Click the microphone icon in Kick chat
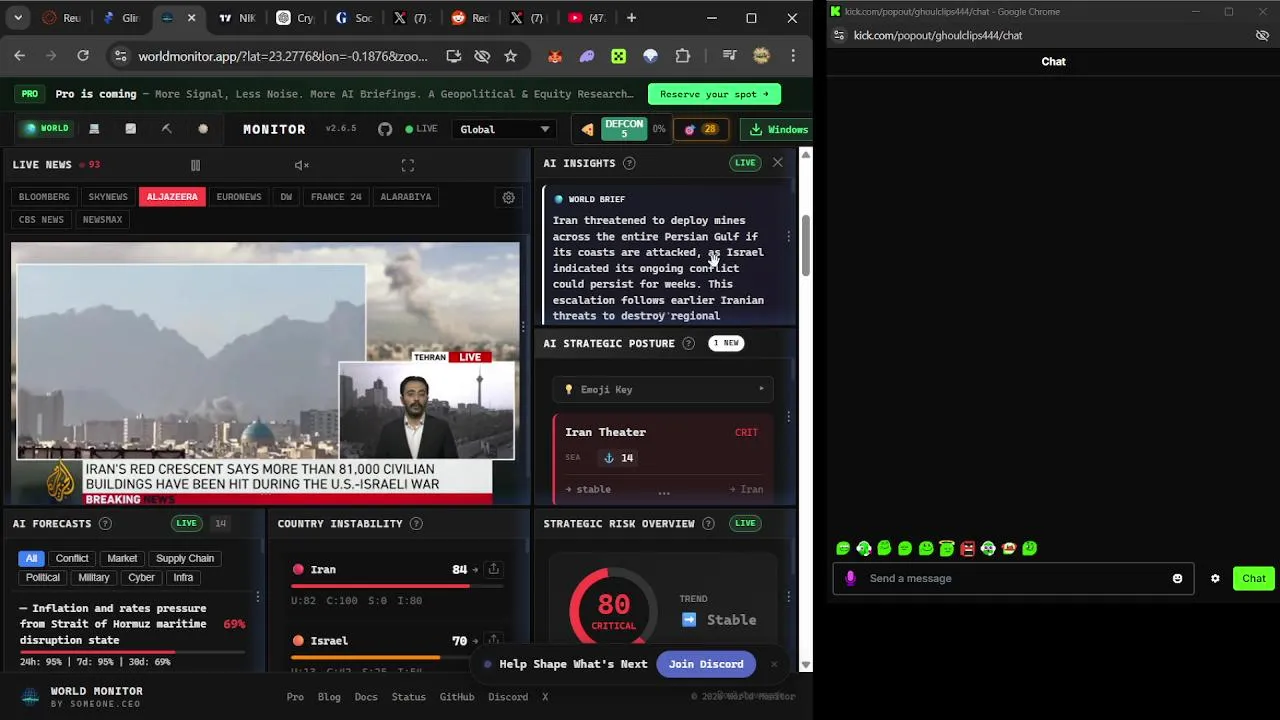Viewport: 1280px width, 720px height. (x=850, y=578)
